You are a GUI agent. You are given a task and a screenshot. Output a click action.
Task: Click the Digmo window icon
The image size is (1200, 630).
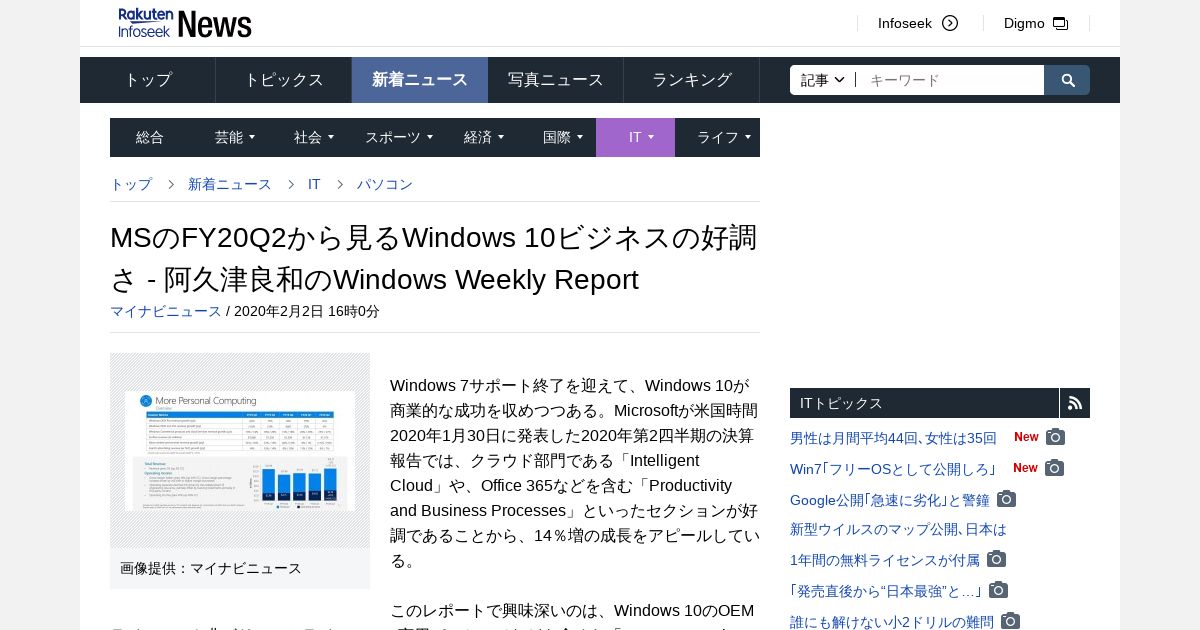(1061, 23)
